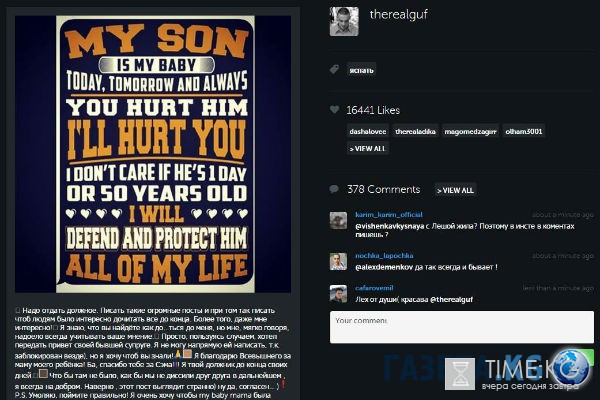
Task: Open magomedzagirr liker profile
Action: tap(471, 132)
